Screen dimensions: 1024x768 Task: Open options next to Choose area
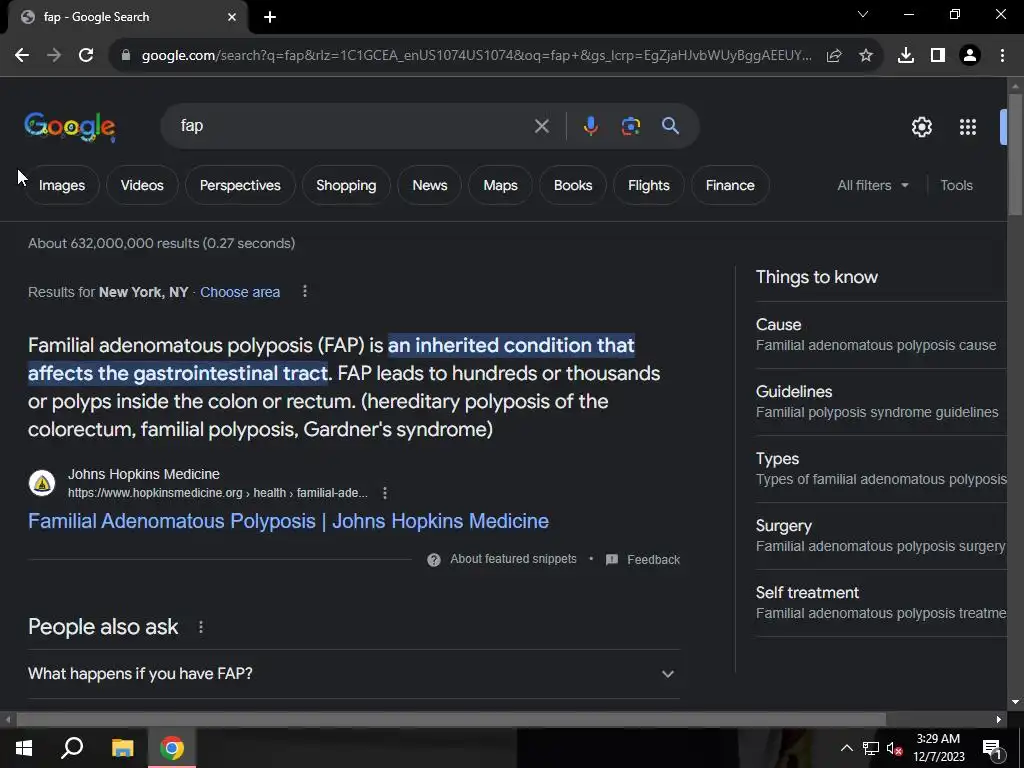(304, 291)
